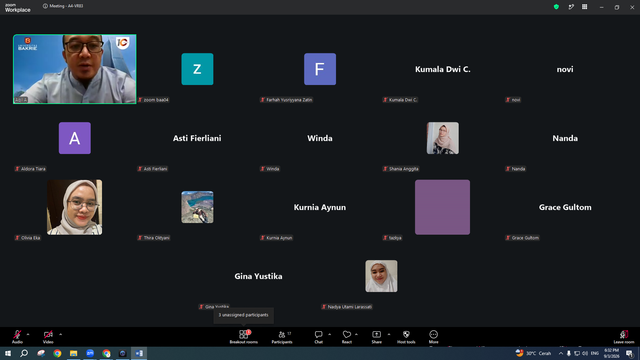Click the 'Shania Anggita' name label
This screenshot has height=360, width=640.
[401, 169]
